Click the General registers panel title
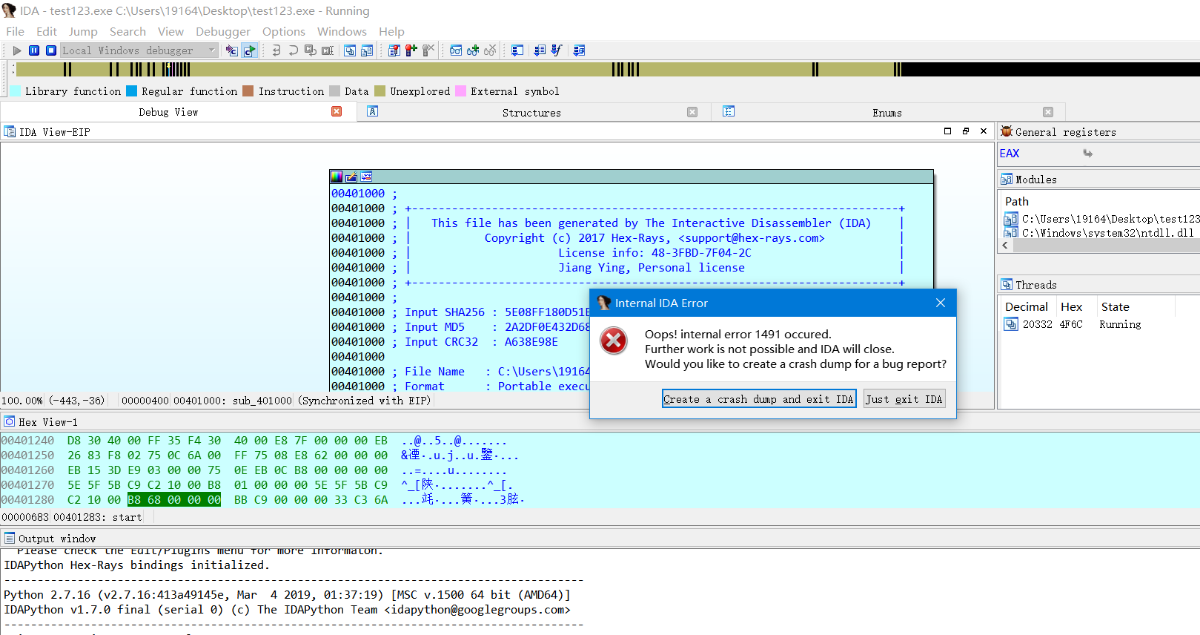This screenshot has width=1200, height=635. pos(1065,131)
